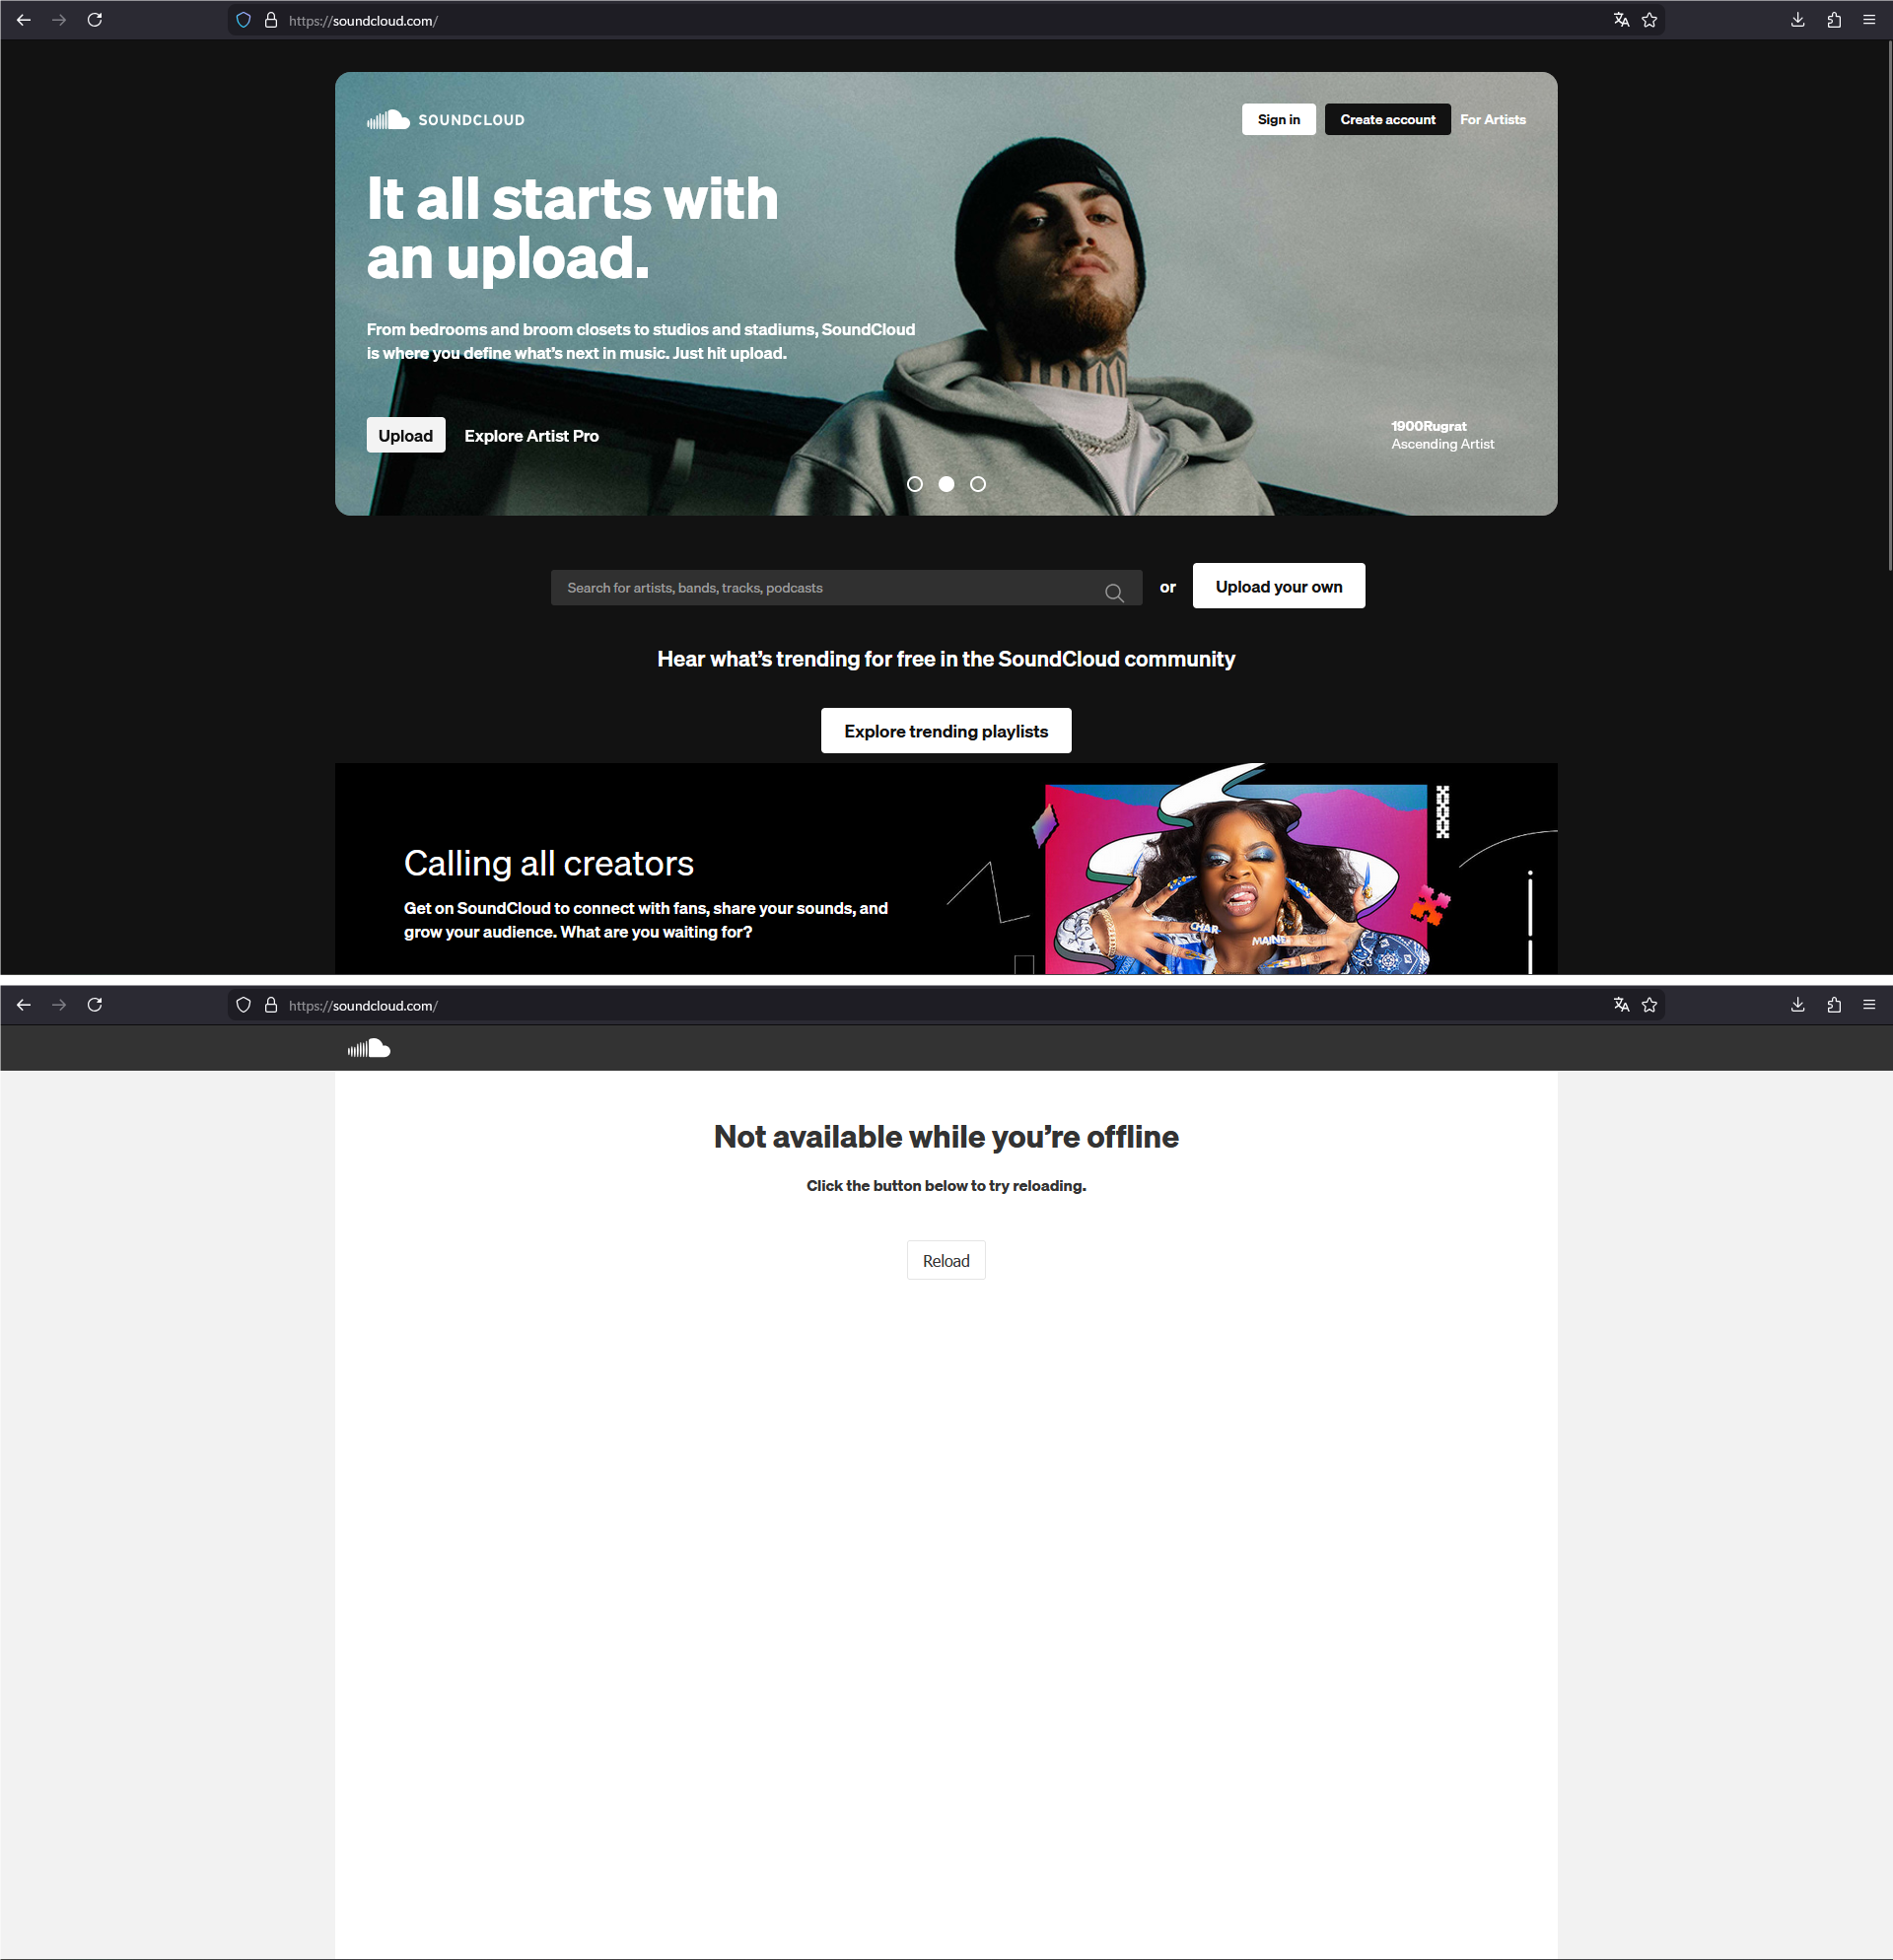1893x1960 pixels.
Task: Click the extensions puzzle icon in the top browser
Action: (1833, 20)
